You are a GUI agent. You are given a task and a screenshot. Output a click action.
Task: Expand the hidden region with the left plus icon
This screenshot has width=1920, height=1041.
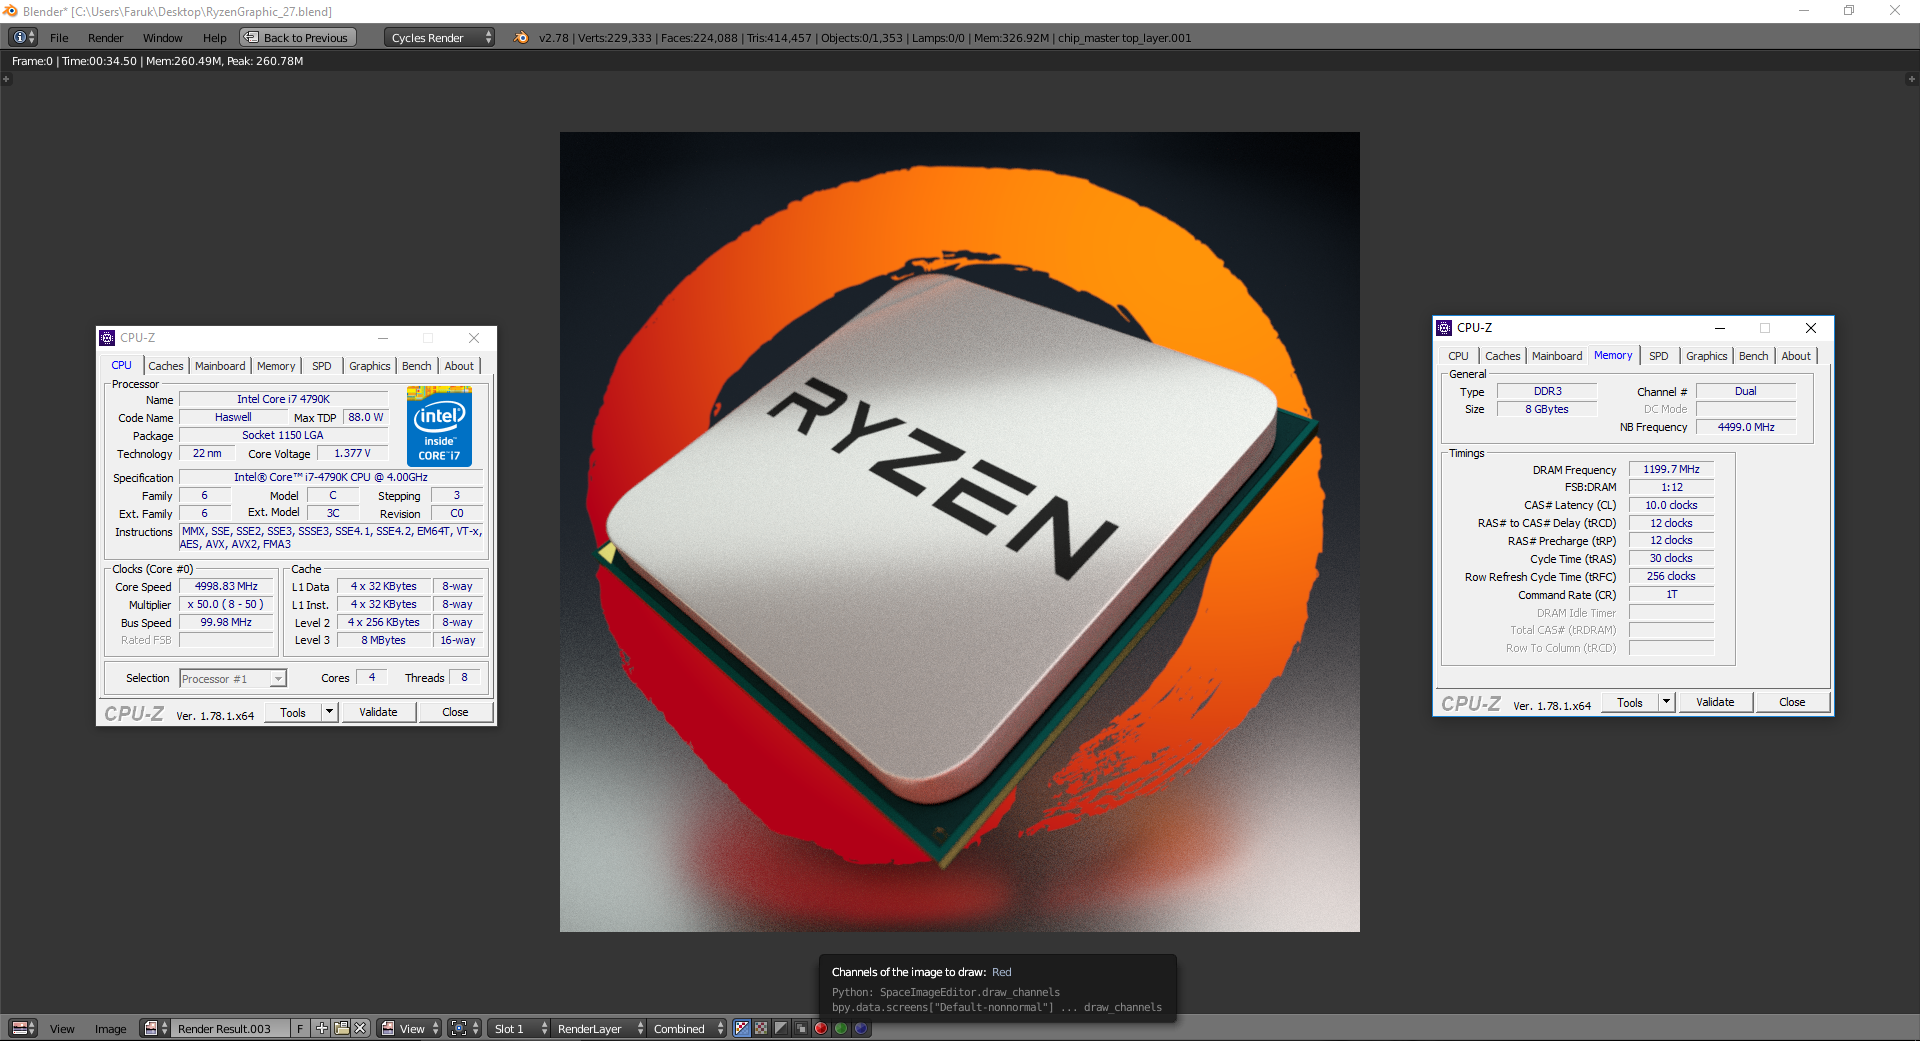click(6, 79)
